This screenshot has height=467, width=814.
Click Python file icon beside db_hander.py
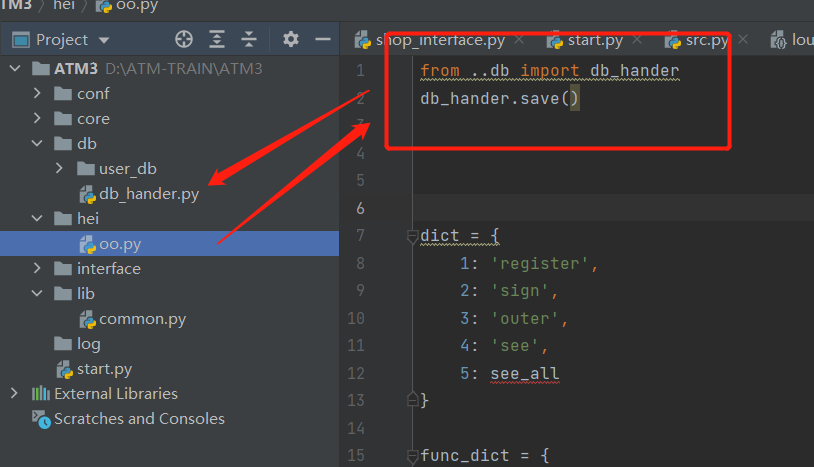[x=88, y=194]
